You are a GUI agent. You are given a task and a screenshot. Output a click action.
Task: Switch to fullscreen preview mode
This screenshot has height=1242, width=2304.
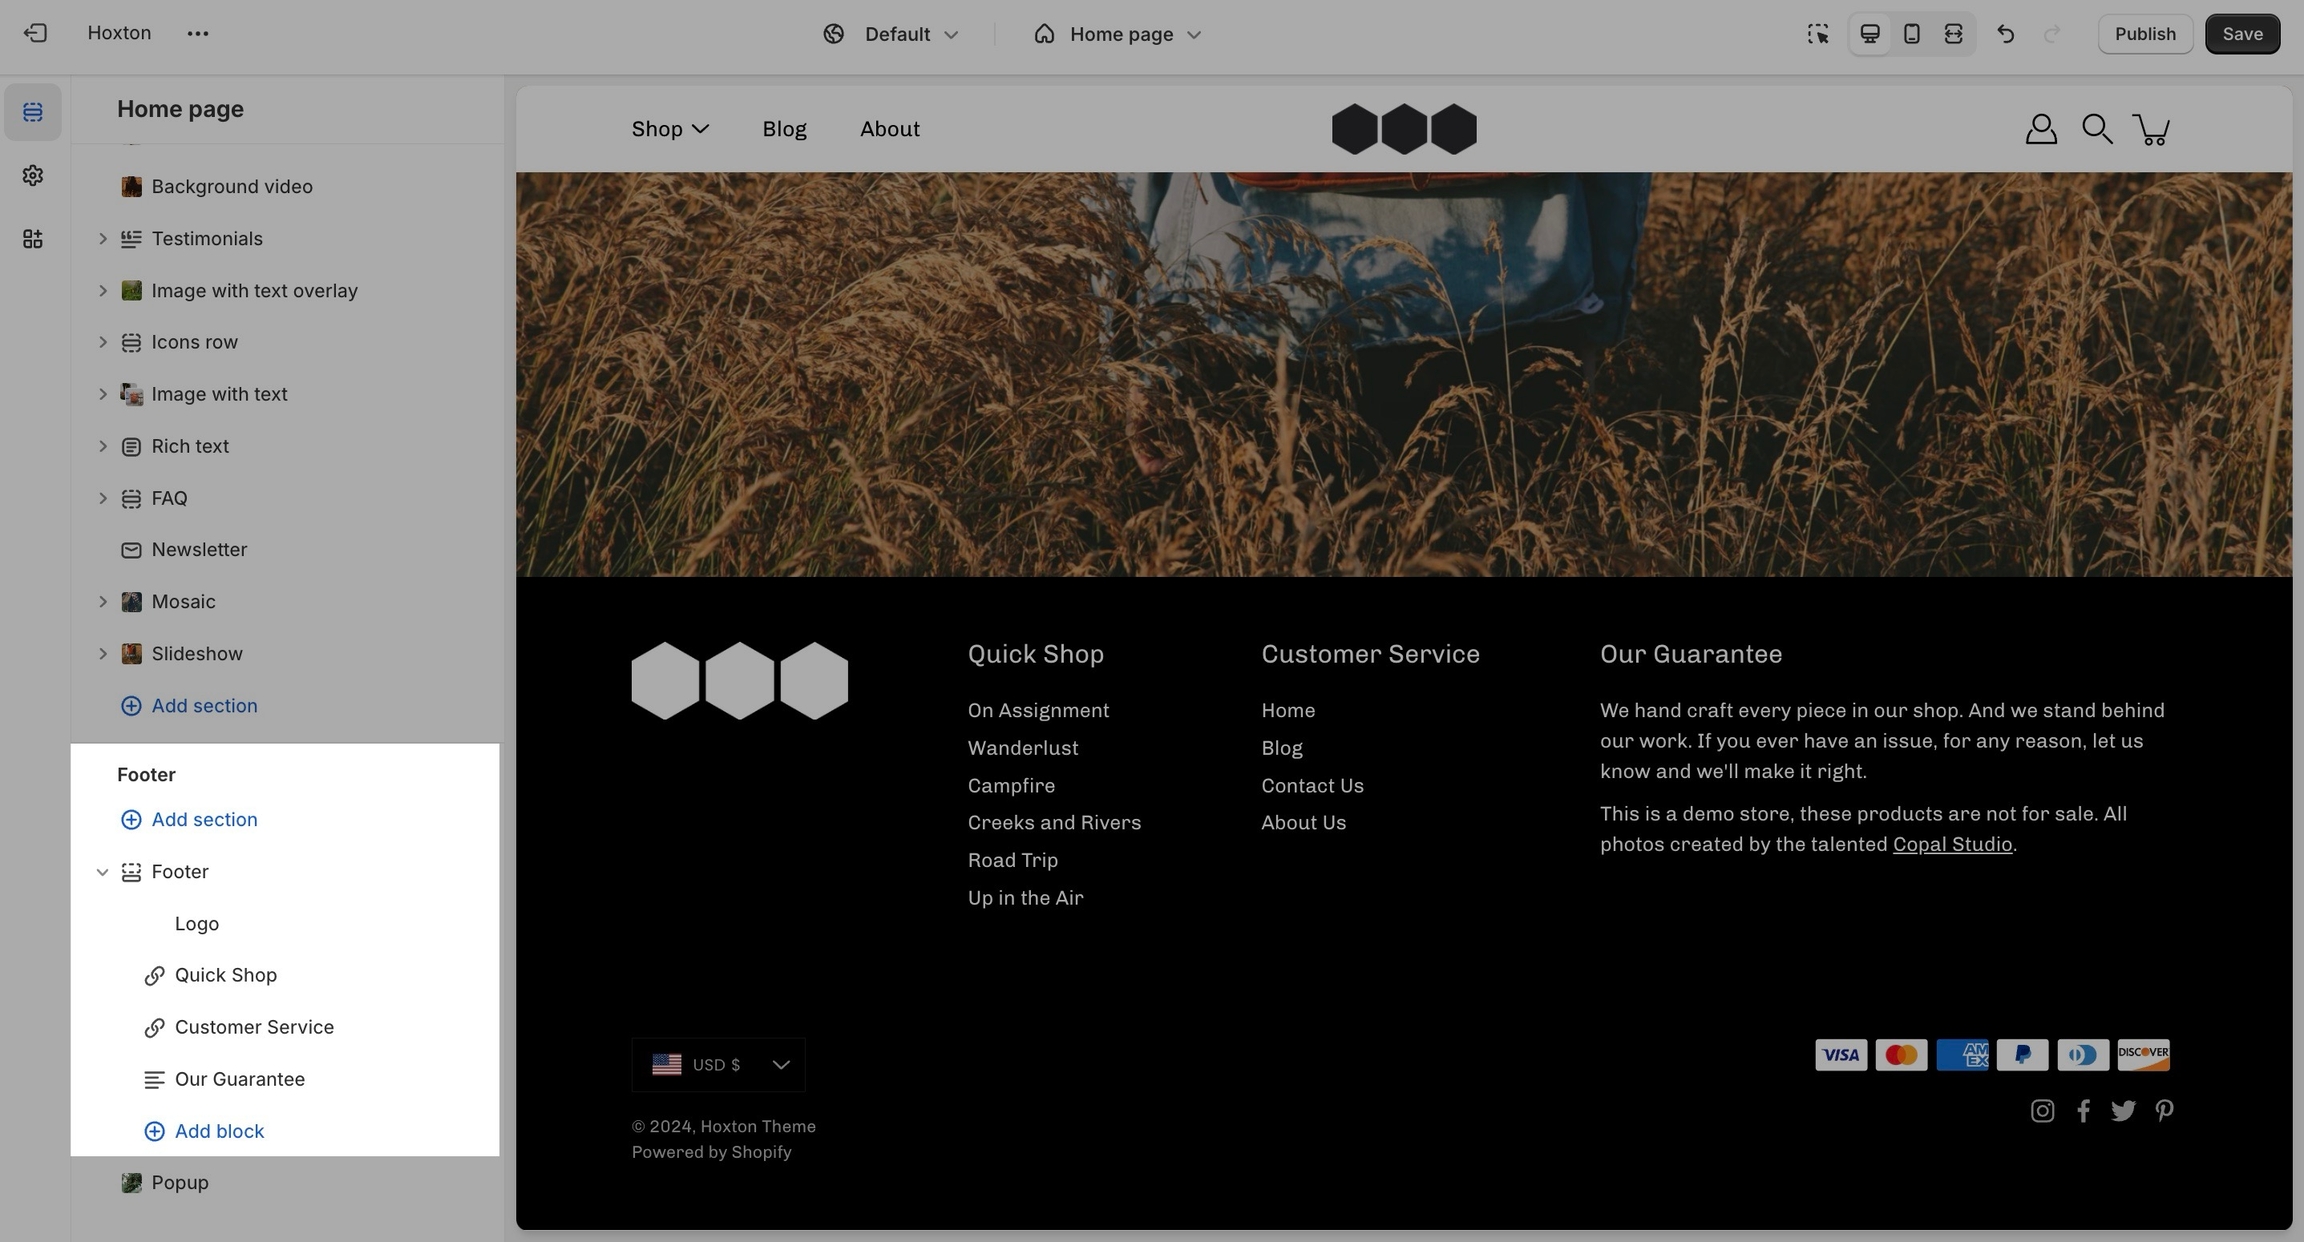click(1953, 34)
